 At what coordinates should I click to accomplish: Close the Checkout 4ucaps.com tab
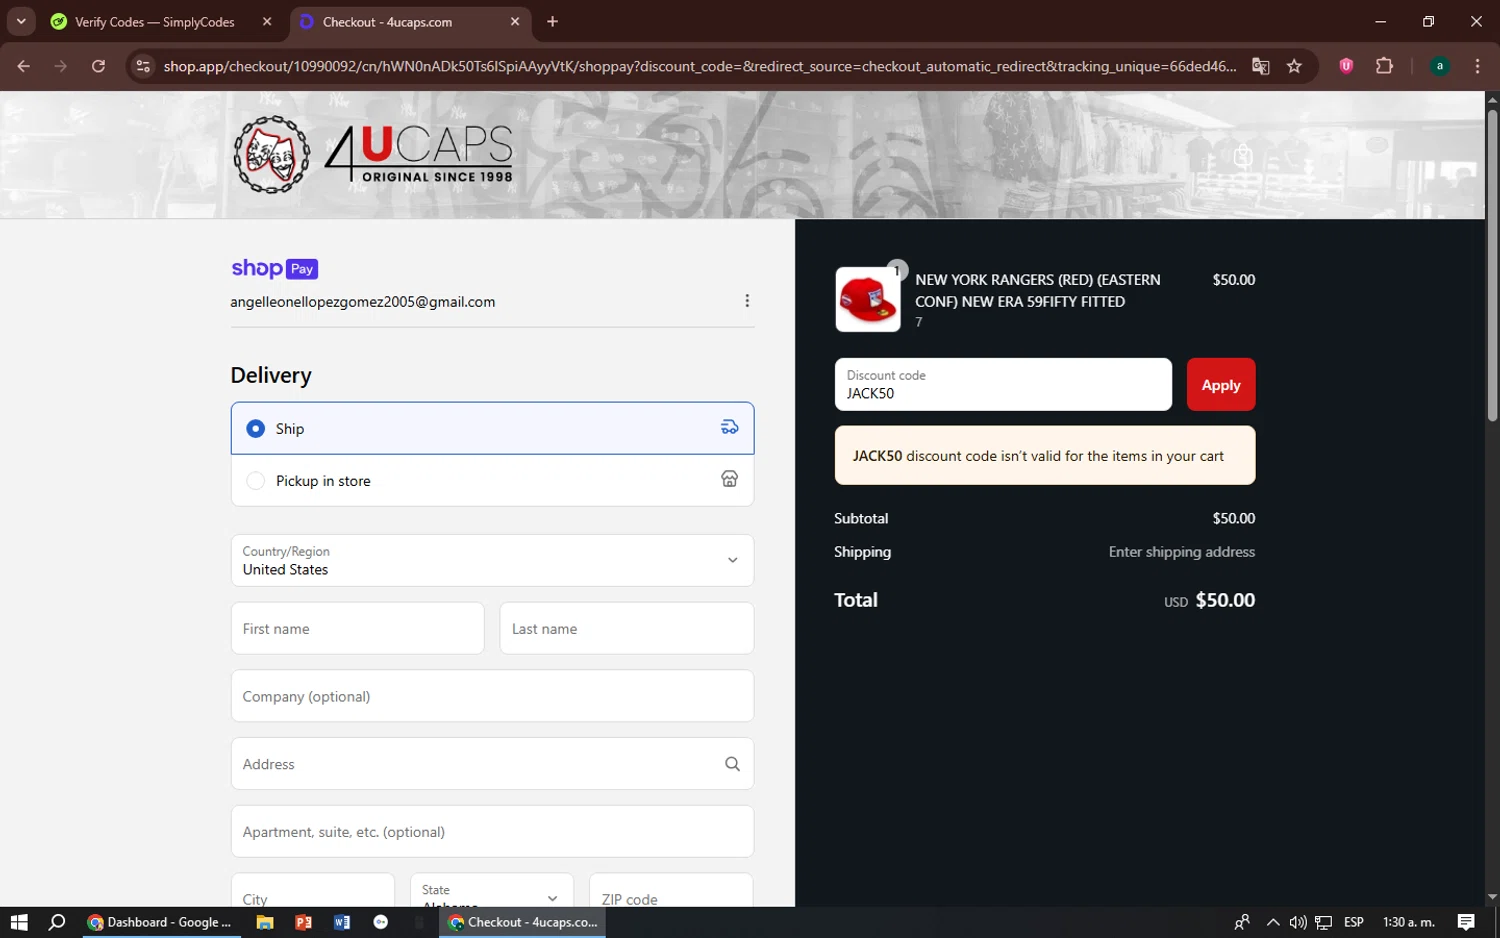point(515,21)
